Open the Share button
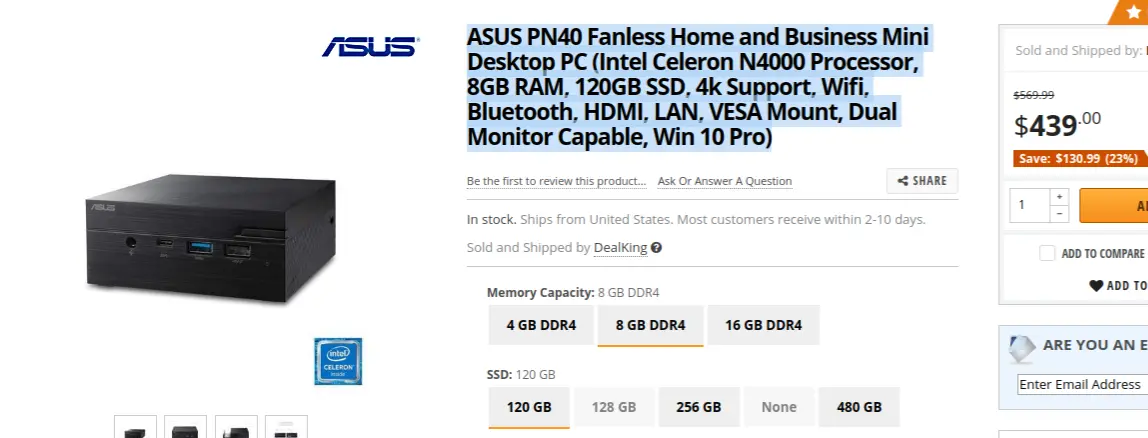The width and height of the screenshot is (1148, 438). pyautogui.click(x=922, y=181)
